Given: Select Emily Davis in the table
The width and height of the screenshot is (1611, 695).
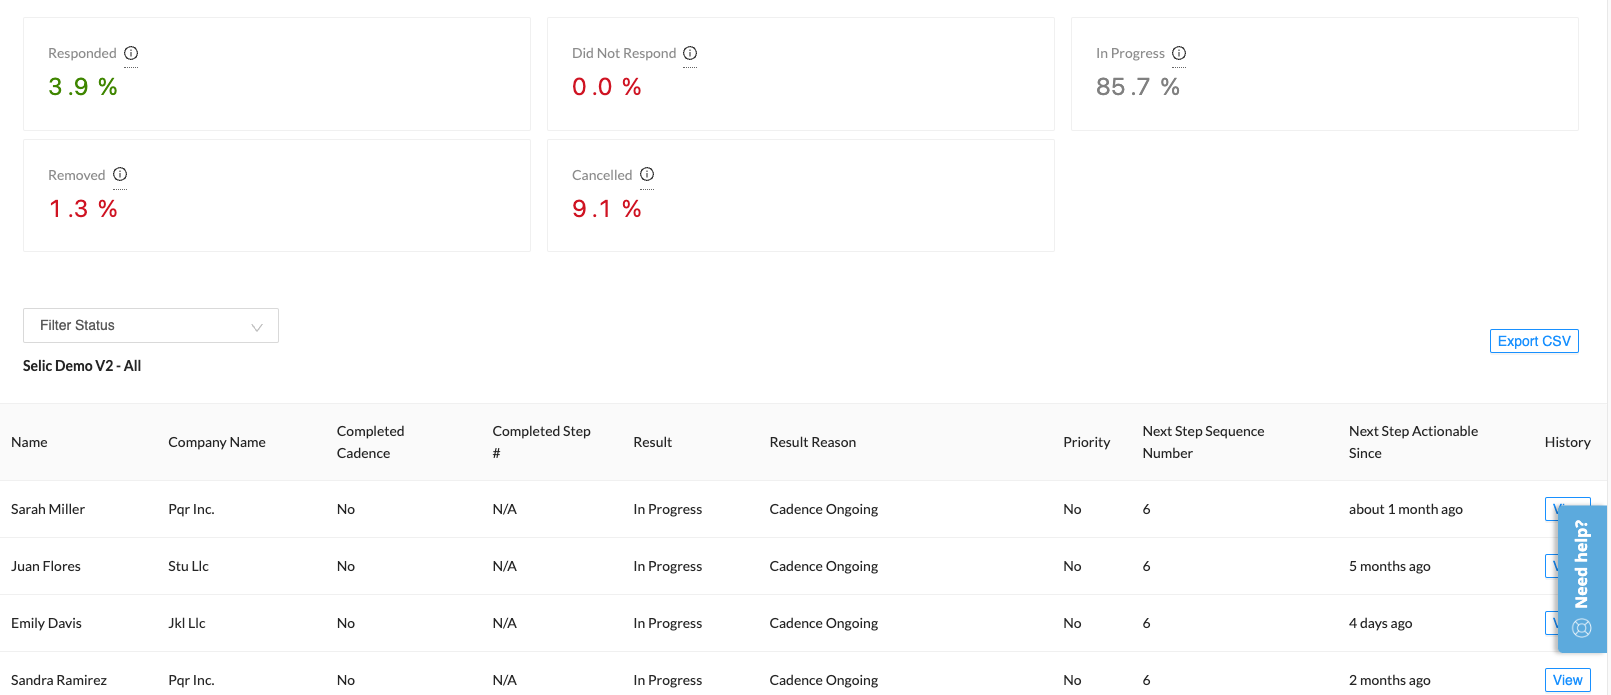Looking at the screenshot, I should click(x=46, y=623).
